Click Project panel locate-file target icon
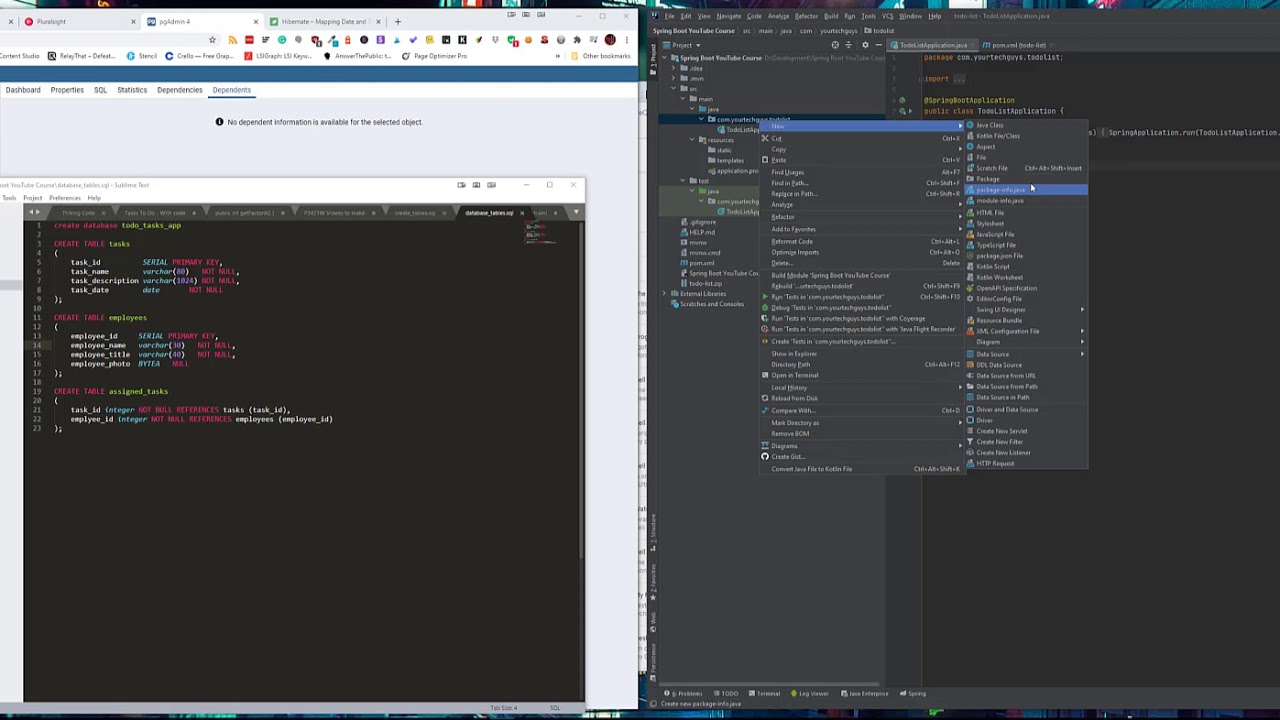The image size is (1280, 720). coord(835,45)
